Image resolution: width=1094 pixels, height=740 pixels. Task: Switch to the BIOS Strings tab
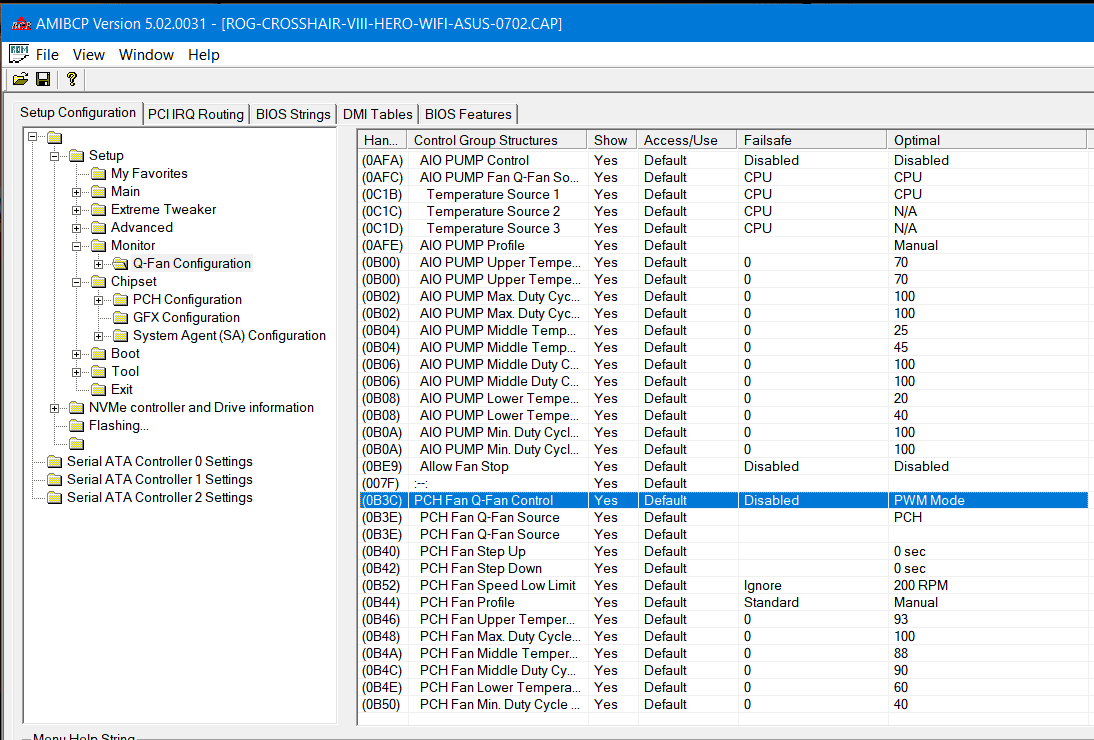click(x=293, y=114)
